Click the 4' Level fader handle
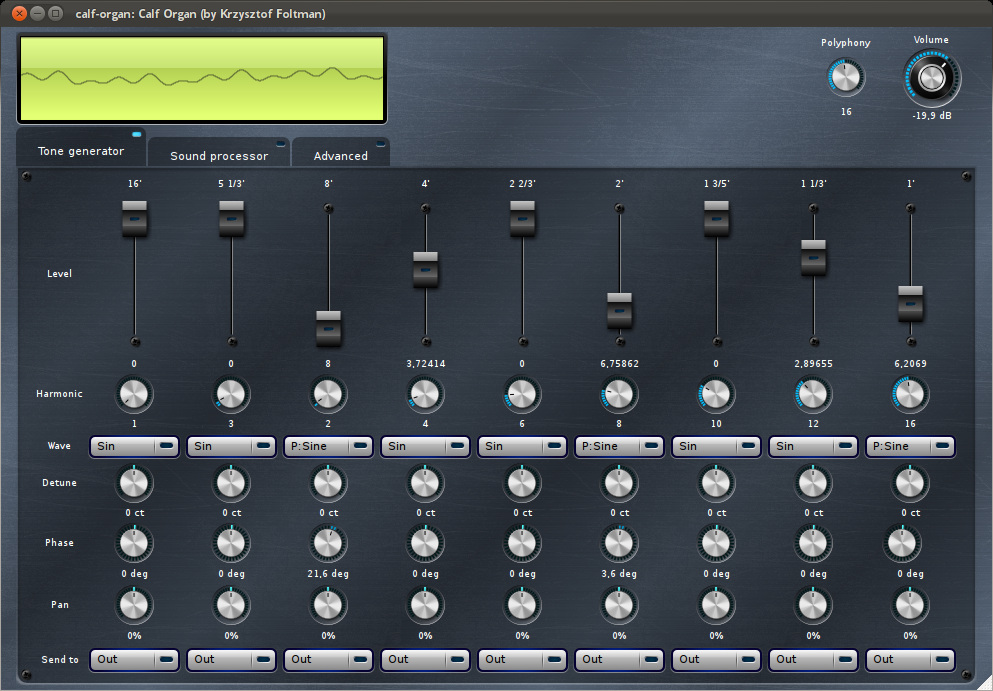The image size is (993, 691). pyautogui.click(x=426, y=270)
